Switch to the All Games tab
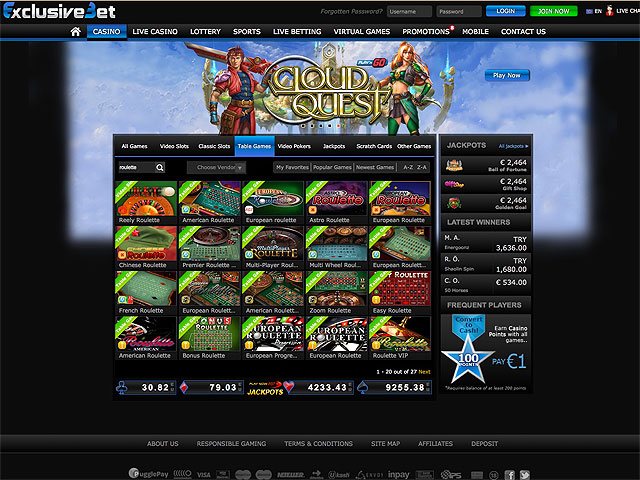This screenshot has width=640, height=480. pos(134,146)
